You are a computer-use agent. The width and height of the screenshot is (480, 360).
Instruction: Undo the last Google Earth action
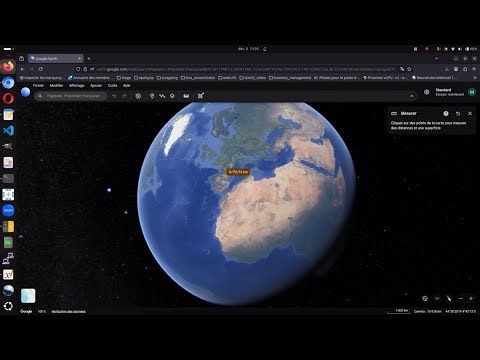pos(114,96)
